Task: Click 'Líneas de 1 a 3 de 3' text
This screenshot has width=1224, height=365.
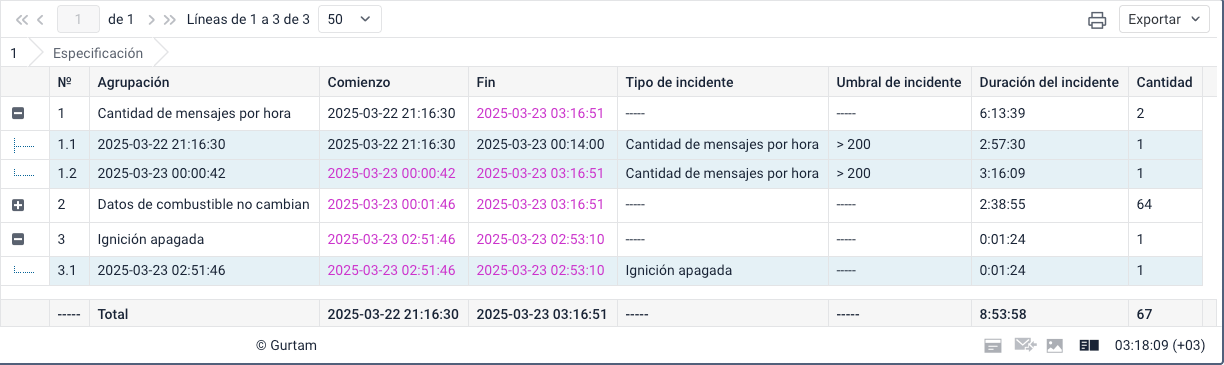Action: tap(248, 19)
